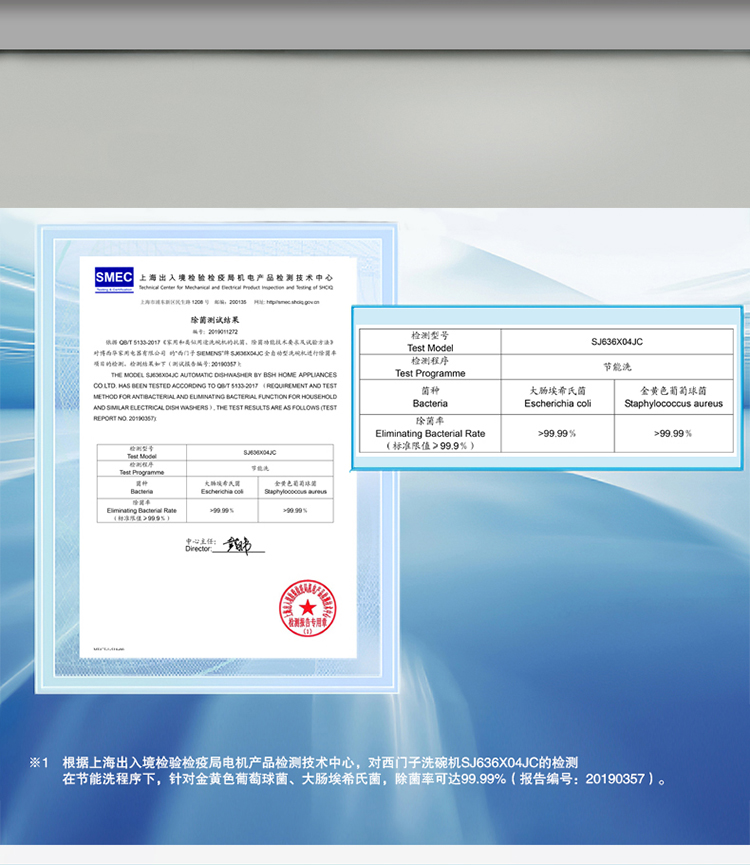
Task: Click the Chinese header 上海出入境检验检疫局机电产品检测技术中心
Action: click(x=236, y=277)
